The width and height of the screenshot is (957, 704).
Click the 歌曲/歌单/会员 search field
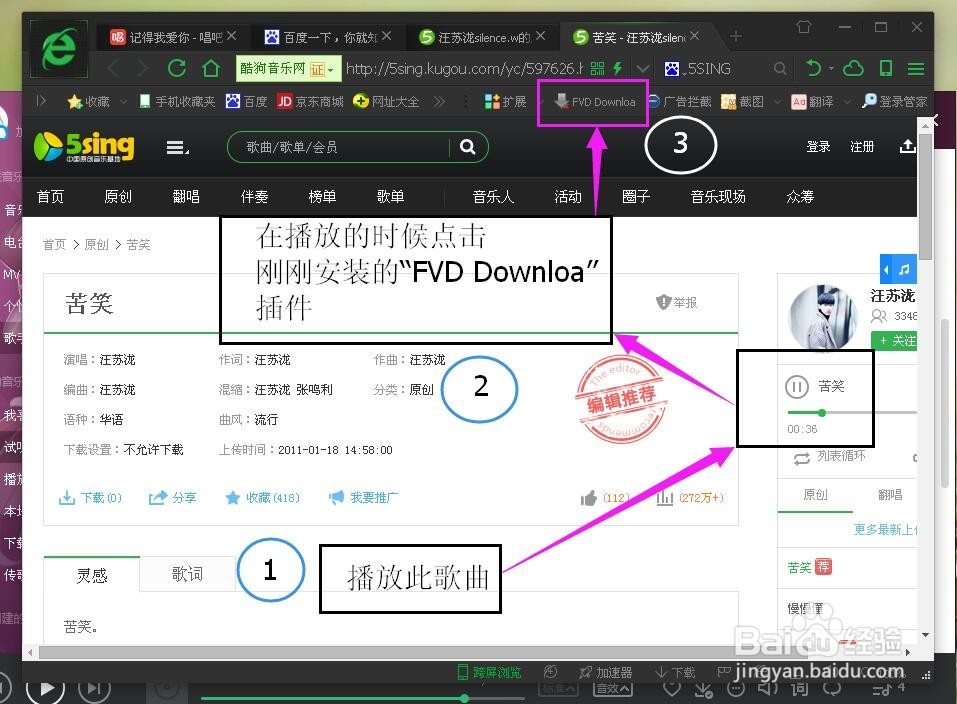coord(339,147)
